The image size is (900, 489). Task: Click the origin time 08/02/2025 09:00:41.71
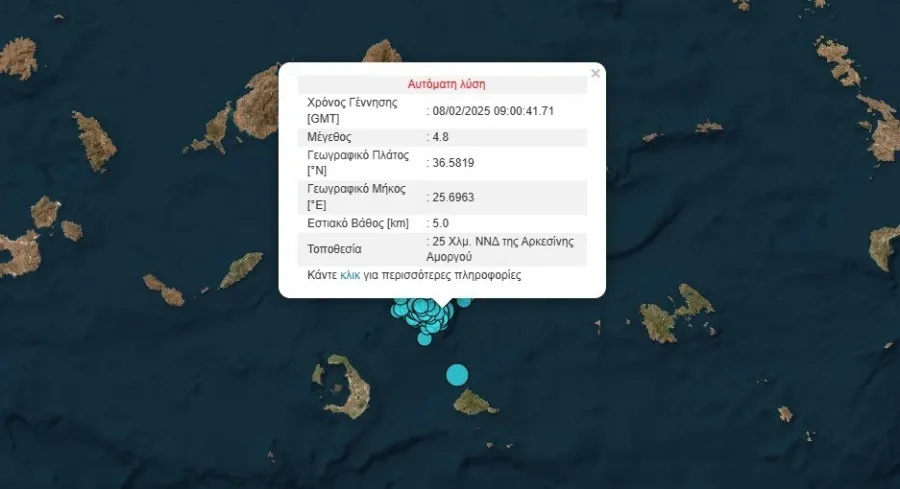tap(493, 110)
